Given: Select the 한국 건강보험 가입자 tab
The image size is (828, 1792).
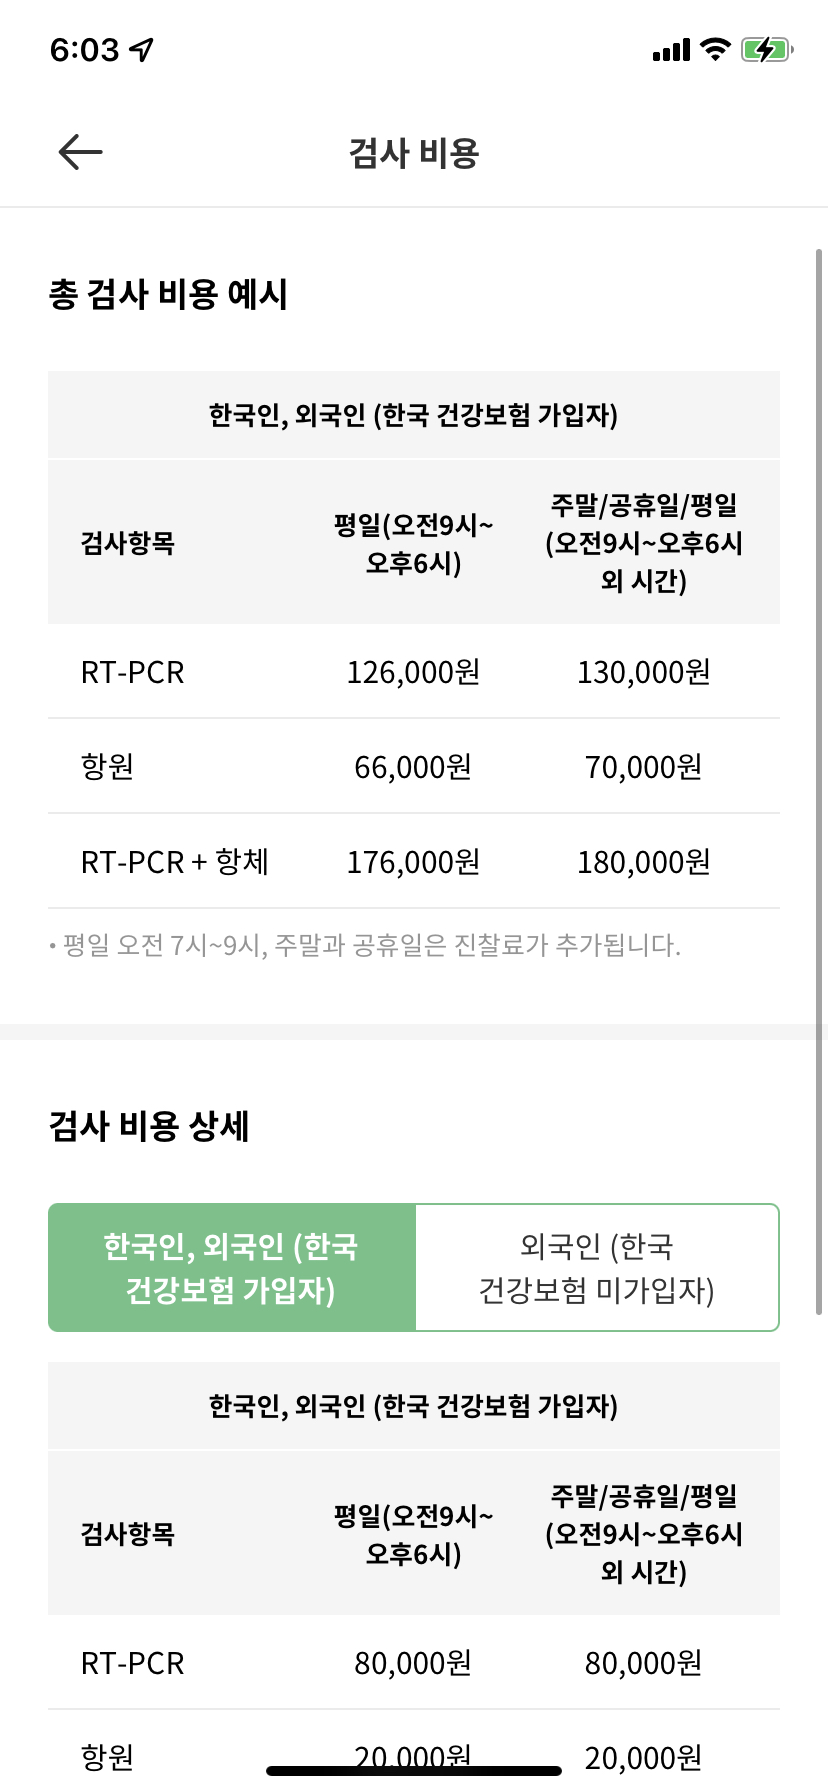Looking at the screenshot, I should (232, 1268).
